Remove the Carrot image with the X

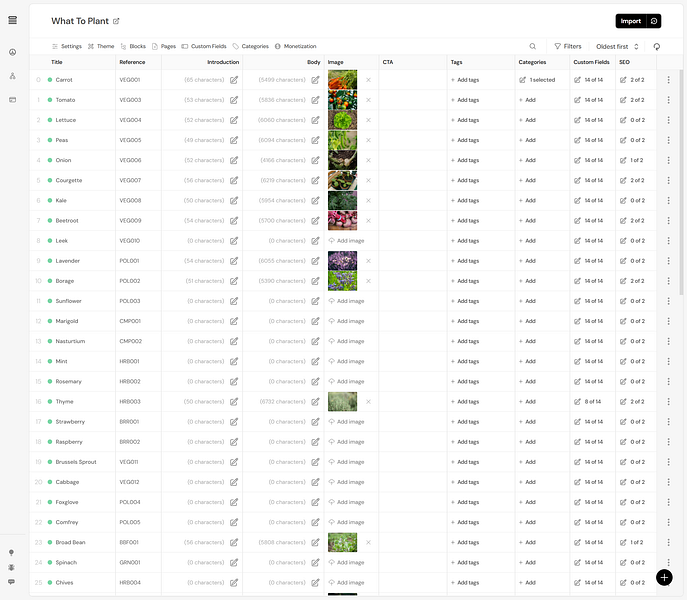(x=368, y=80)
